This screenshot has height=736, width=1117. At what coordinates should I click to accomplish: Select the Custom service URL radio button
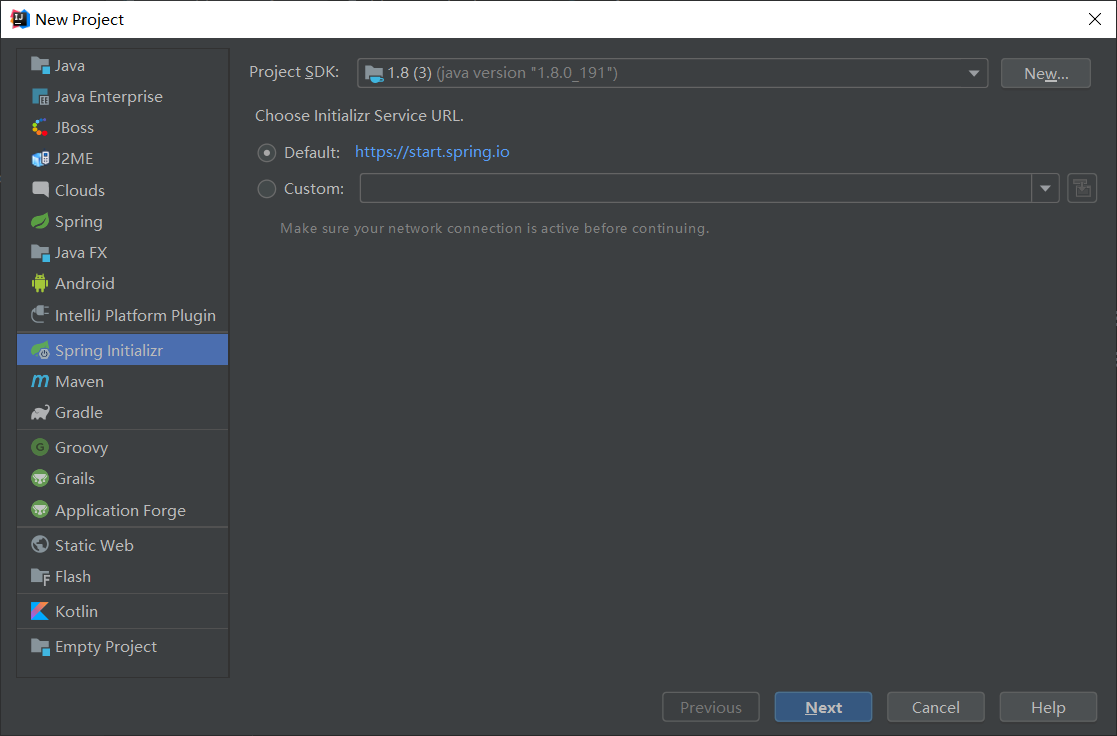tap(266, 189)
